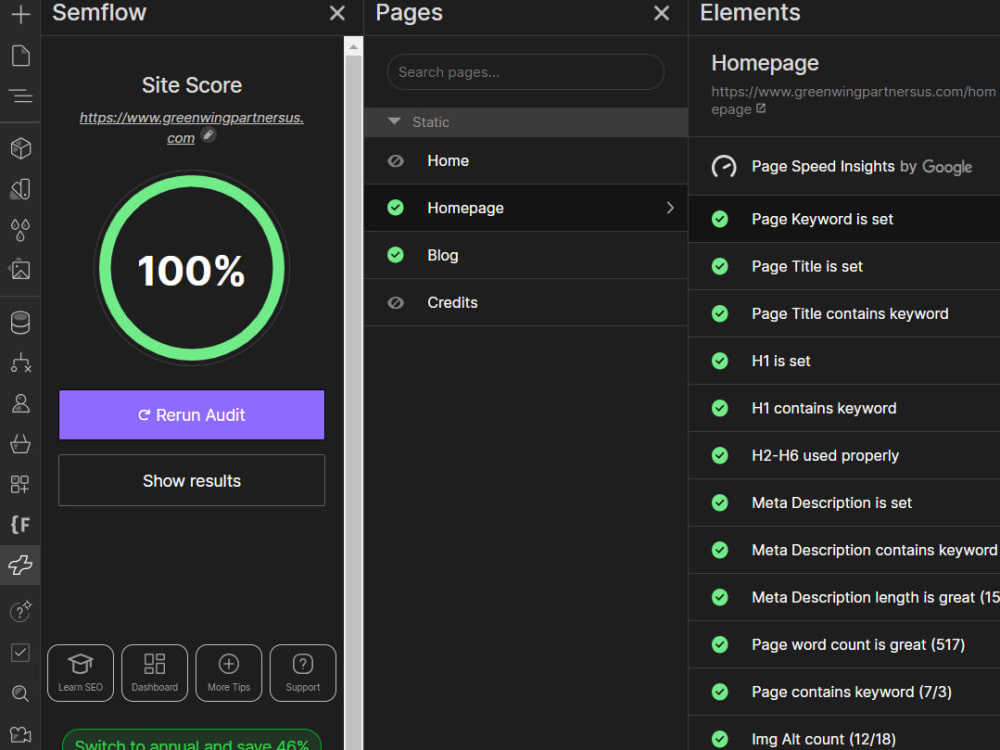Viewport: 1000px width, 750px height.
Task: Open the Apps grid-plus icon
Action: 20,484
